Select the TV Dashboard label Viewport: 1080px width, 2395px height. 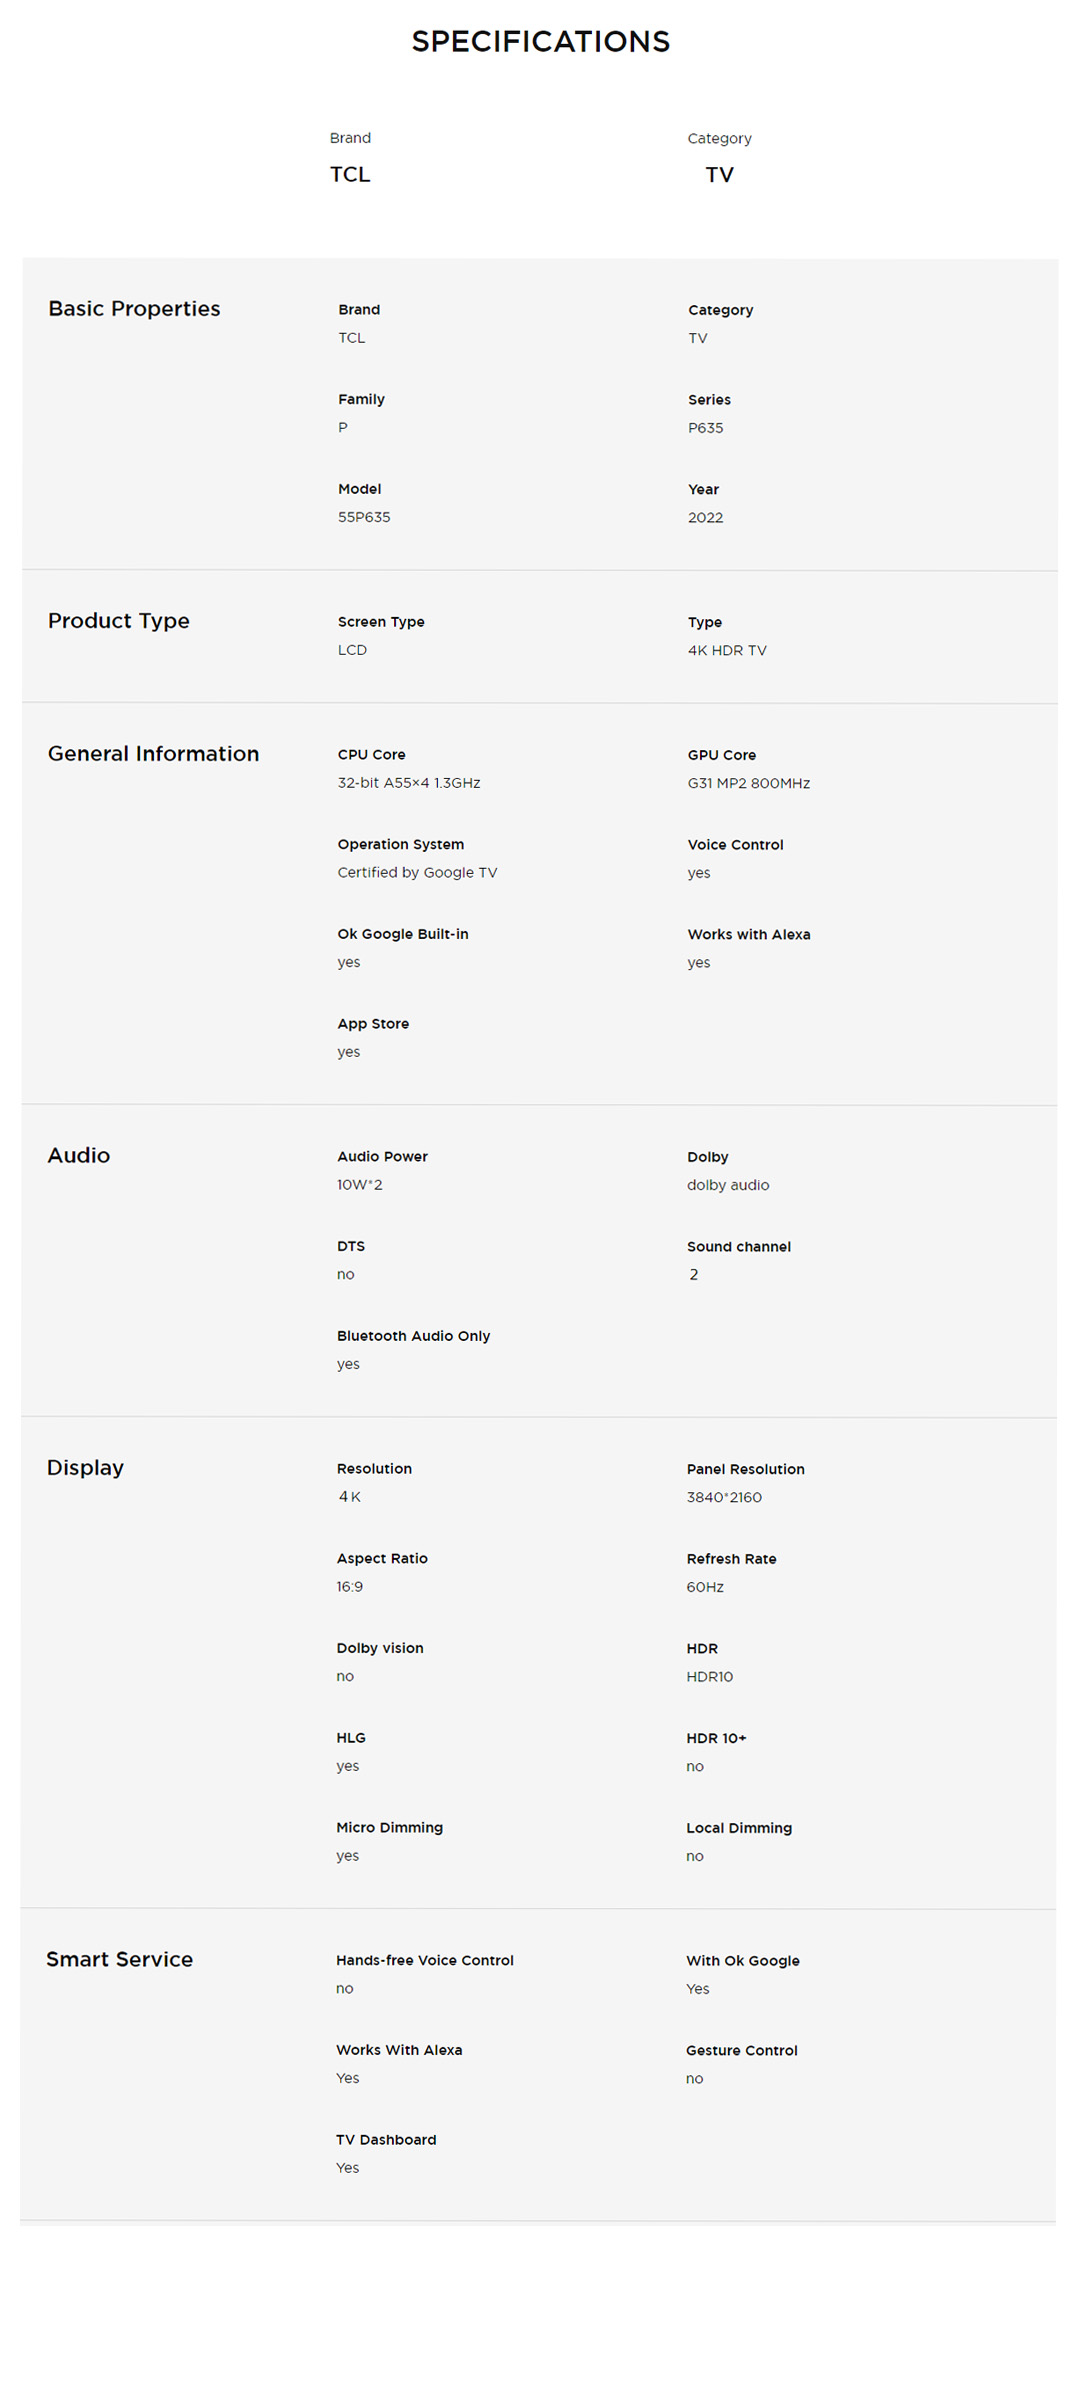tap(385, 2140)
